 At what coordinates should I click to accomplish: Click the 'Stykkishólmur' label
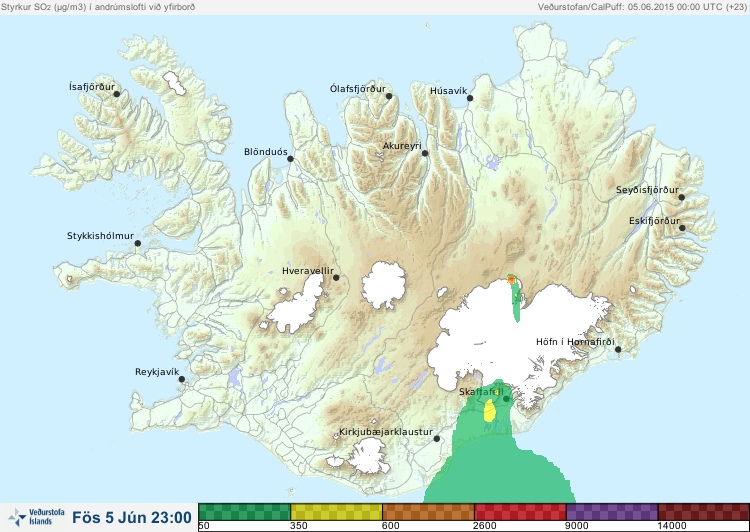(x=100, y=236)
